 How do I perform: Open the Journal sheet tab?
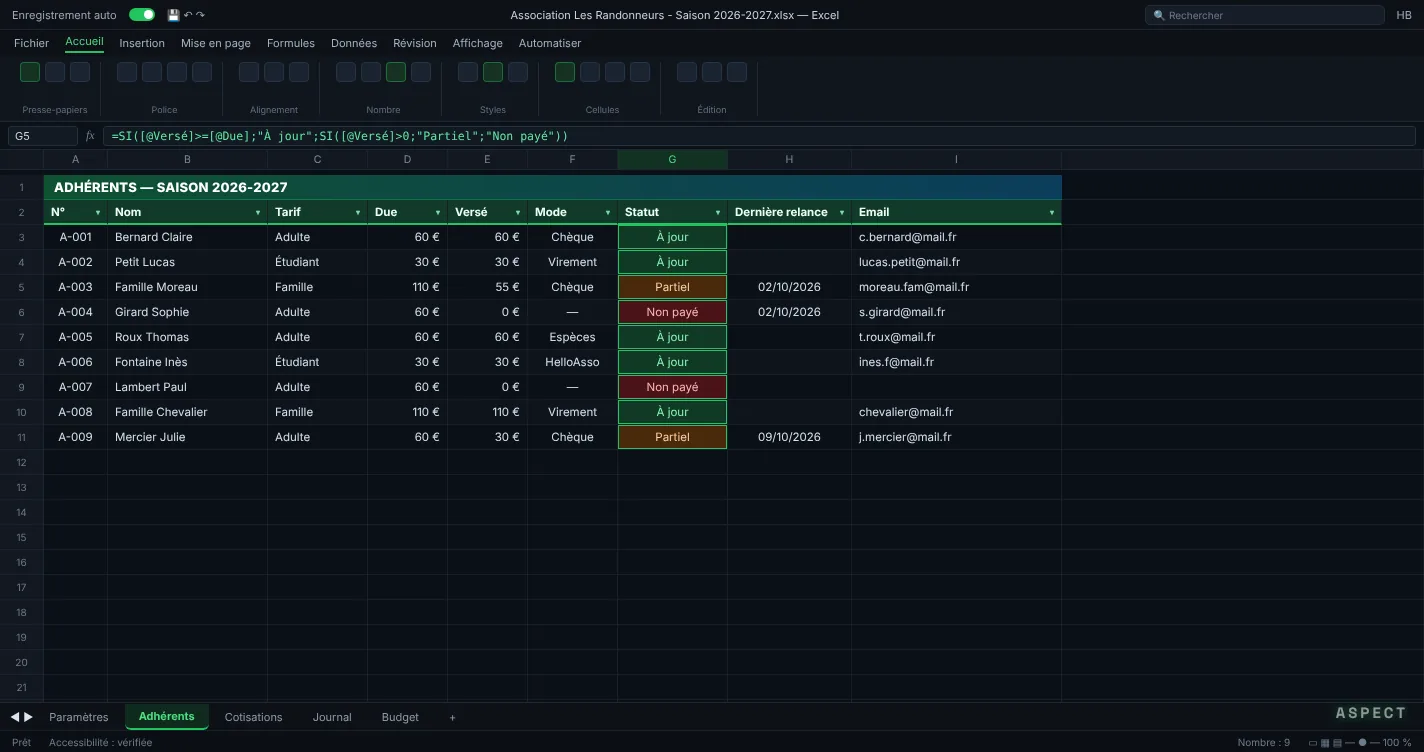332,717
